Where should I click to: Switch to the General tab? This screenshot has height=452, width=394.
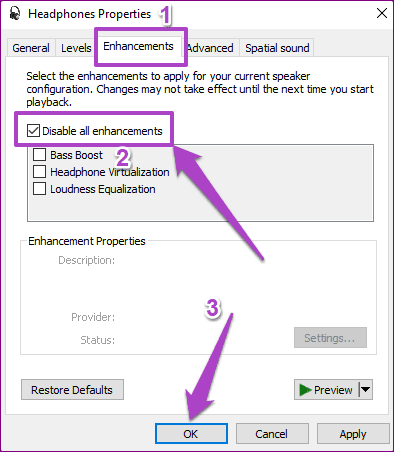[31, 48]
